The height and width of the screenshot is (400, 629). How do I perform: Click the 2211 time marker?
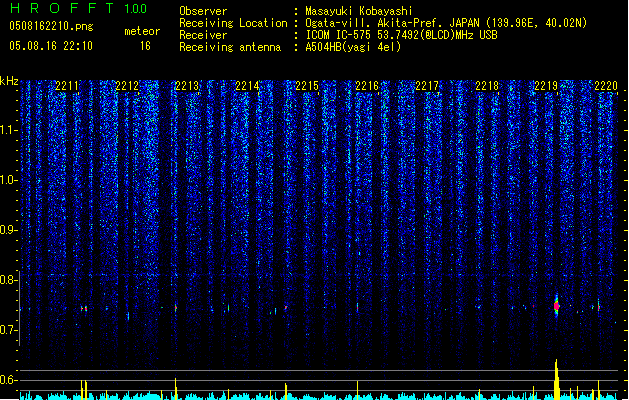[67, 86]
